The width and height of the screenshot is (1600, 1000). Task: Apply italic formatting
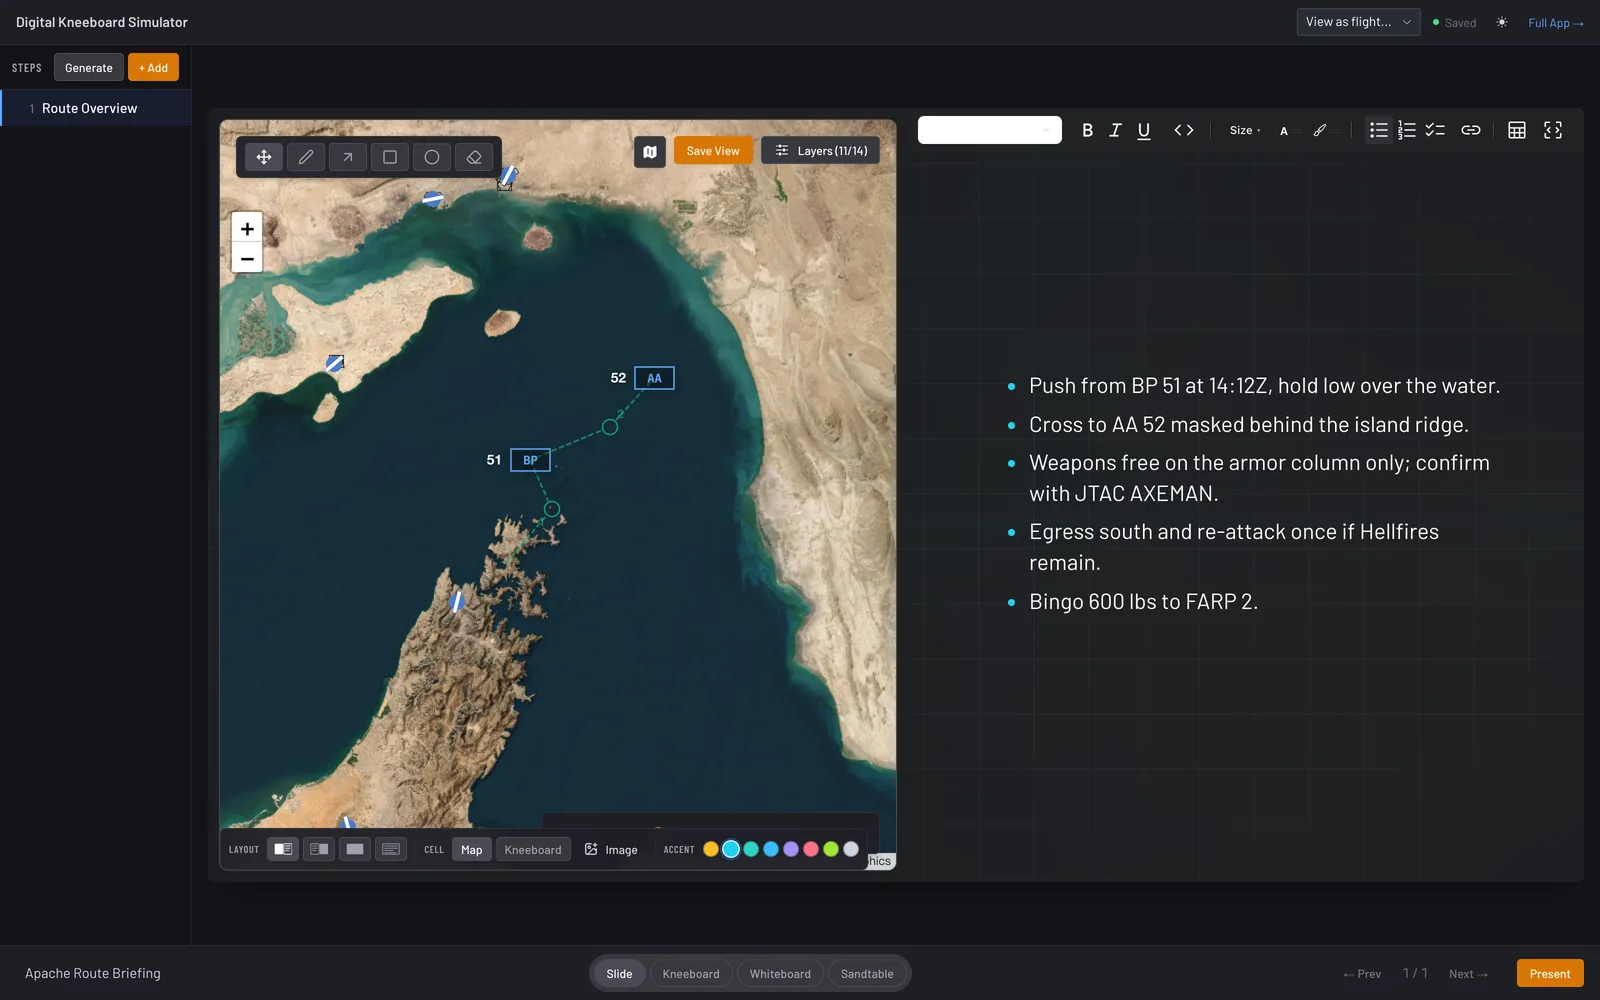(x=1116, y=130)
